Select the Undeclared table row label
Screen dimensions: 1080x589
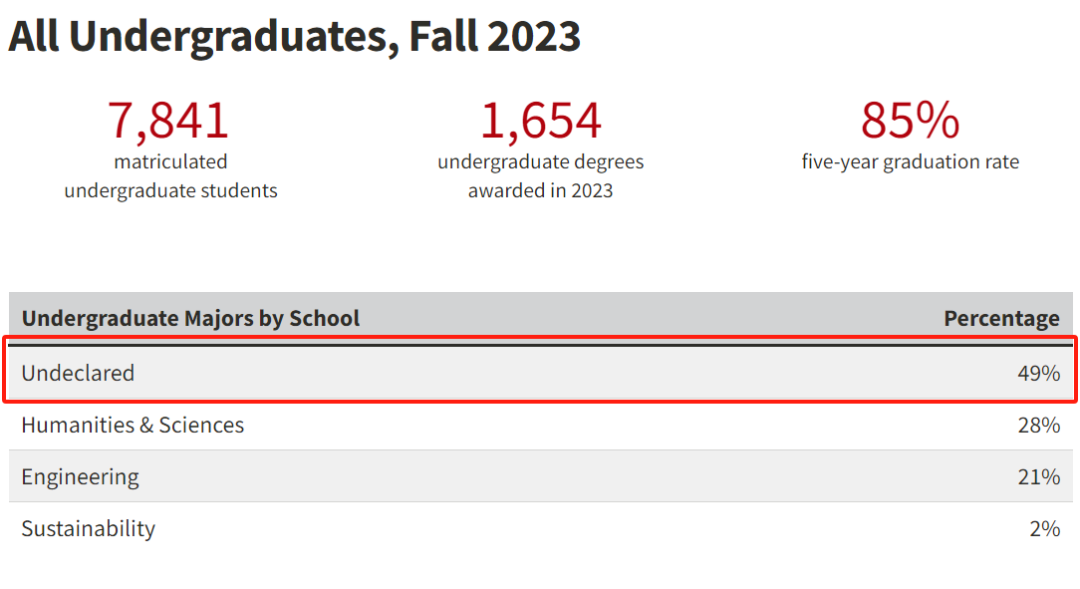(78, 373)
